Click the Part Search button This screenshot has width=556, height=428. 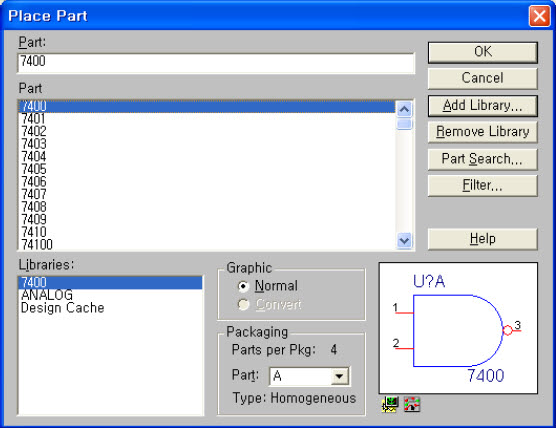point(483,159)
